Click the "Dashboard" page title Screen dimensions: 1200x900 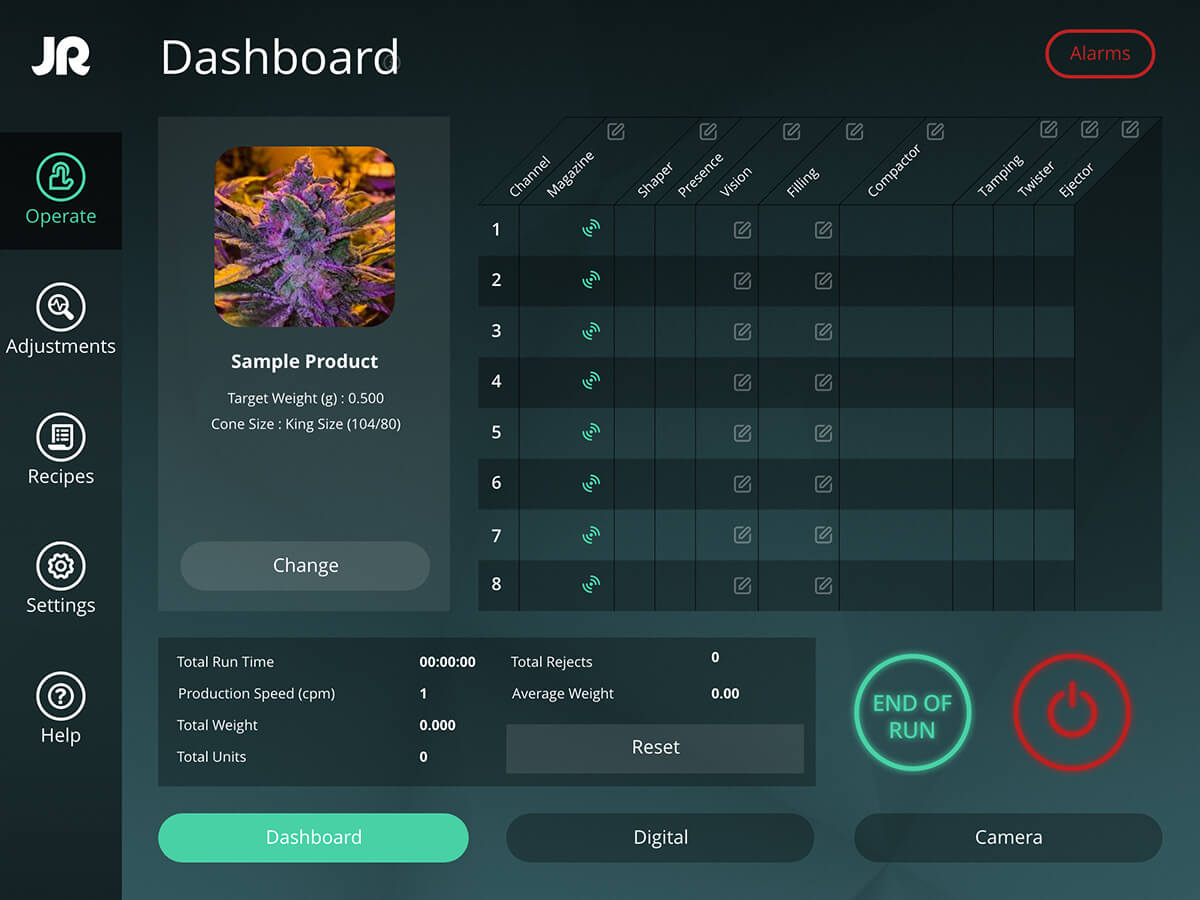click(x=280, y=57)
